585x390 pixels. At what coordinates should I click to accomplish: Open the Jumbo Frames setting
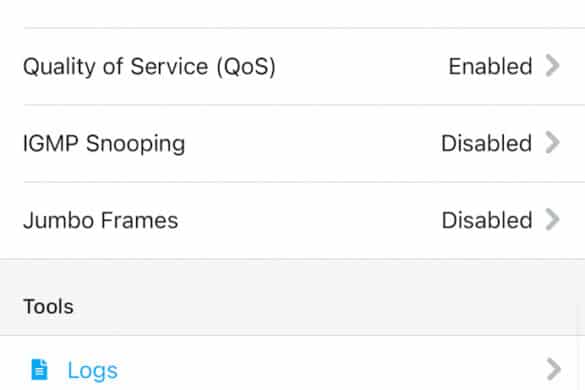pos(292,220)
